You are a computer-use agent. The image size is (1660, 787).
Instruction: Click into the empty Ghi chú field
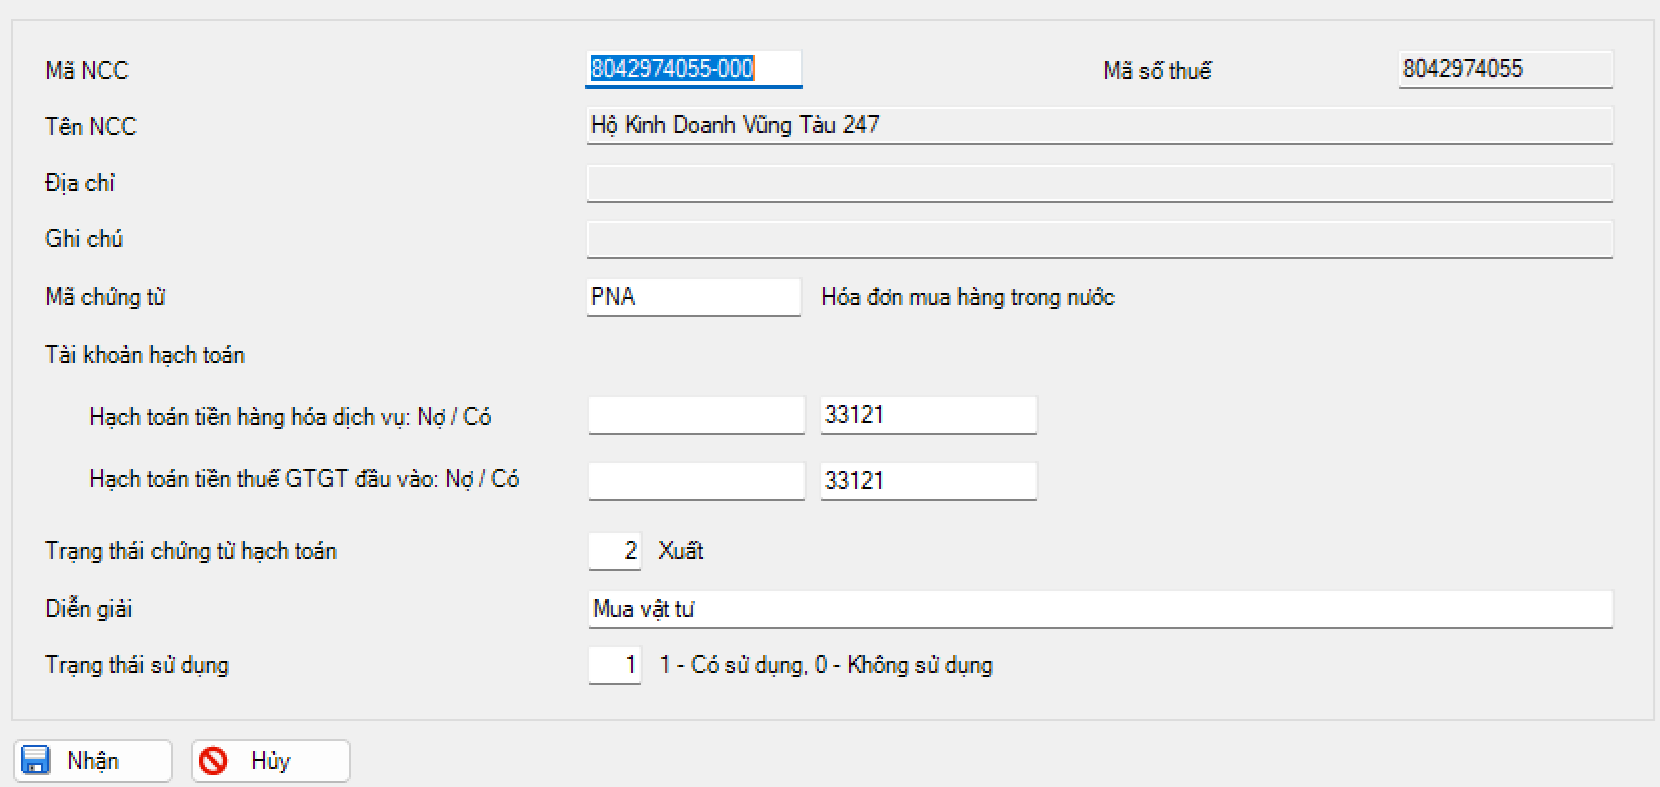tap(1098, 239)
